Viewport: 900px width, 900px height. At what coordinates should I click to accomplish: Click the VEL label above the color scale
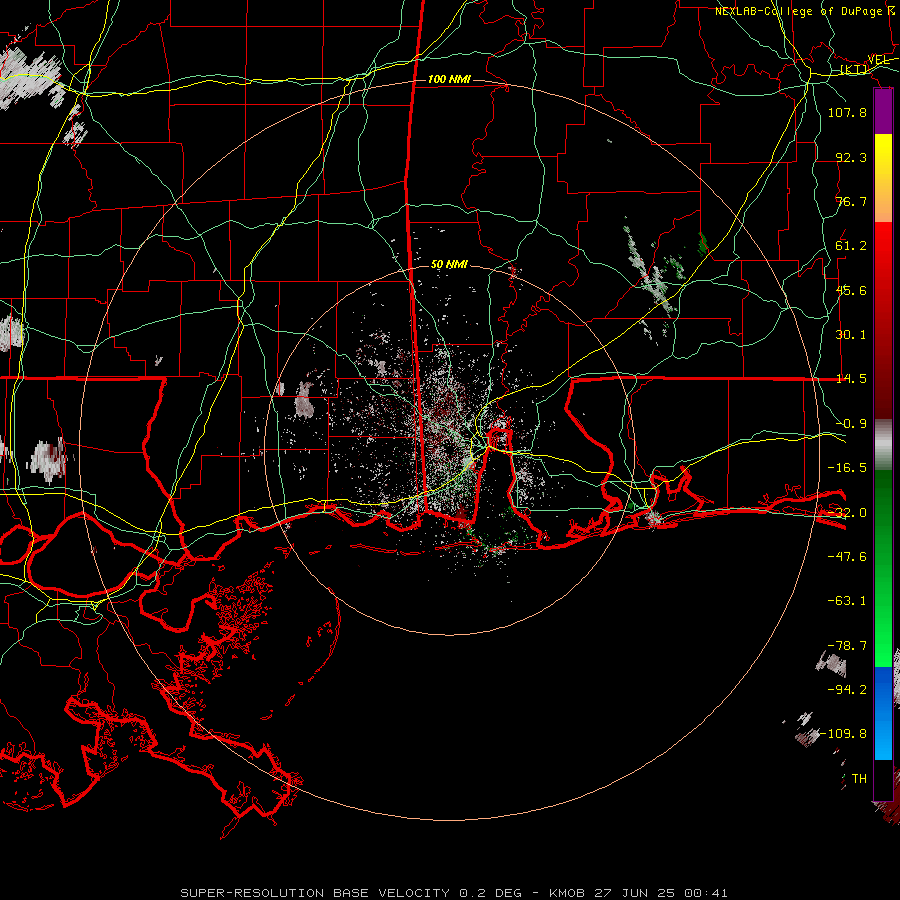pyautogui.click(x=878, y=60)
